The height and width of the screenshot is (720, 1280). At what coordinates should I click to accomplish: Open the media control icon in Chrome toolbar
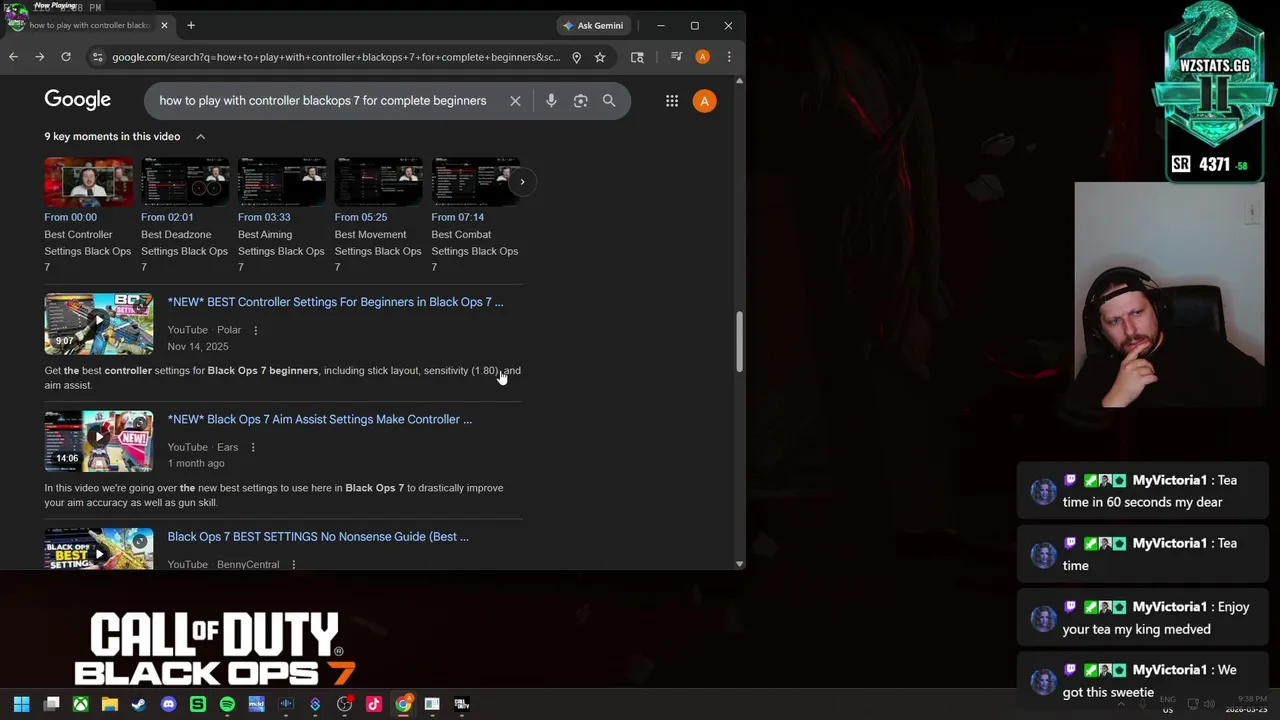coord(677,57)
